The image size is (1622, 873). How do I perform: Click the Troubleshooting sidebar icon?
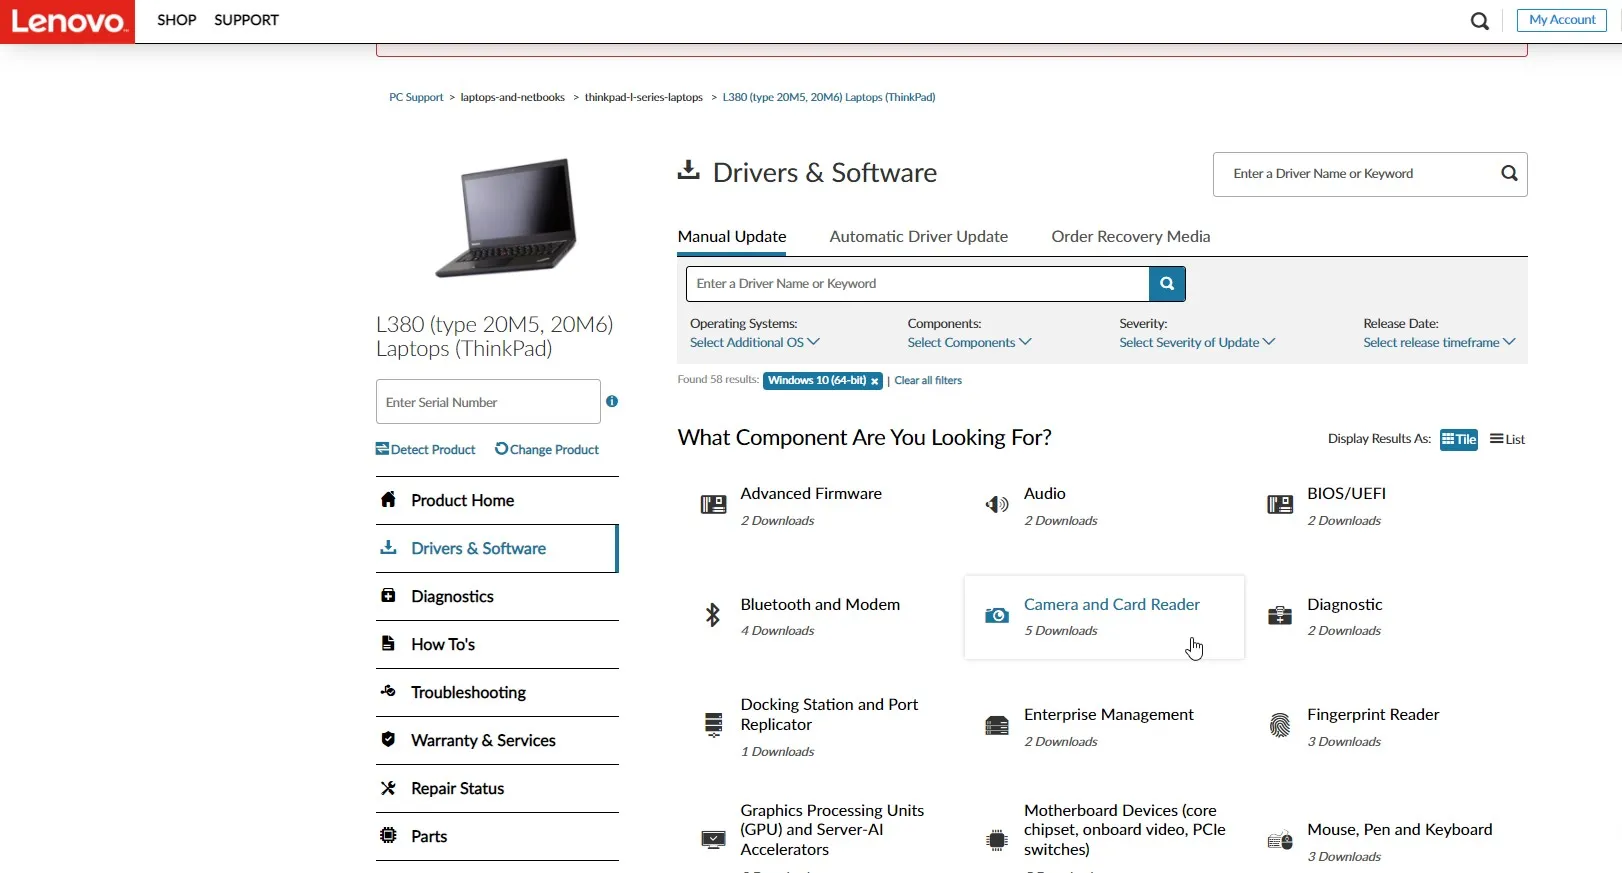(388, 691)
